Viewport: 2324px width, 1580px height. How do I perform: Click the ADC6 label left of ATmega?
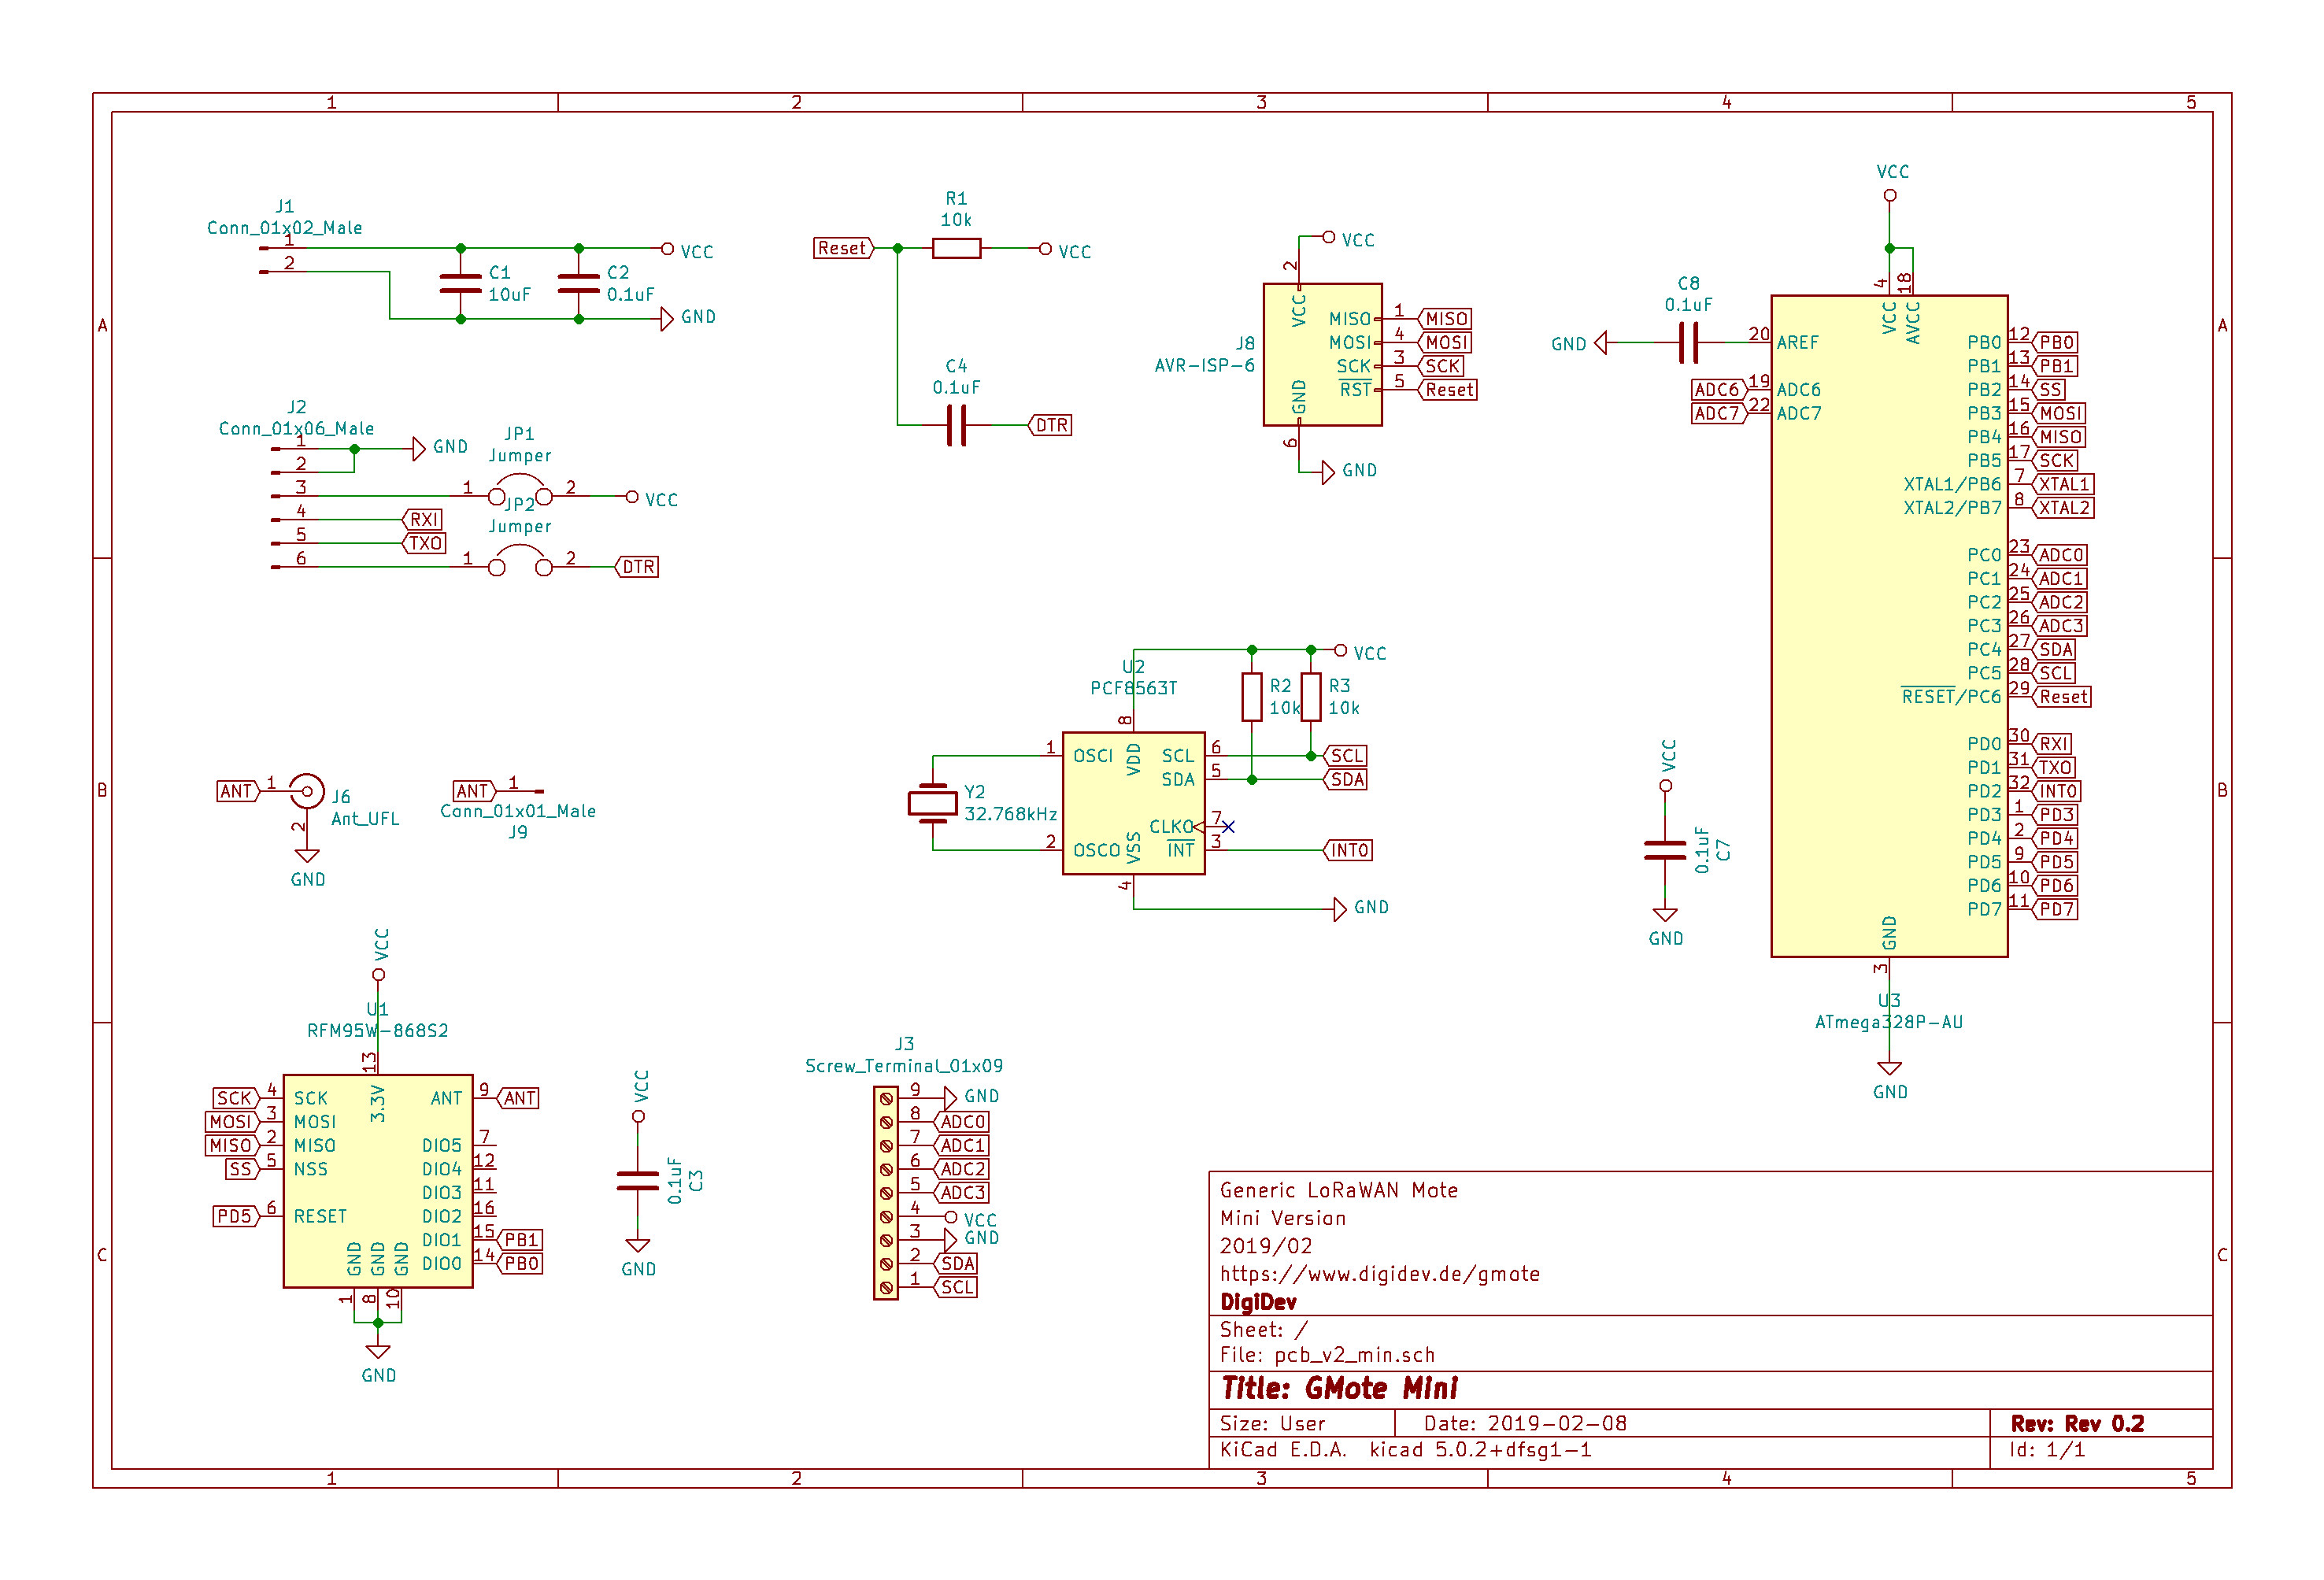[1718, 390]
